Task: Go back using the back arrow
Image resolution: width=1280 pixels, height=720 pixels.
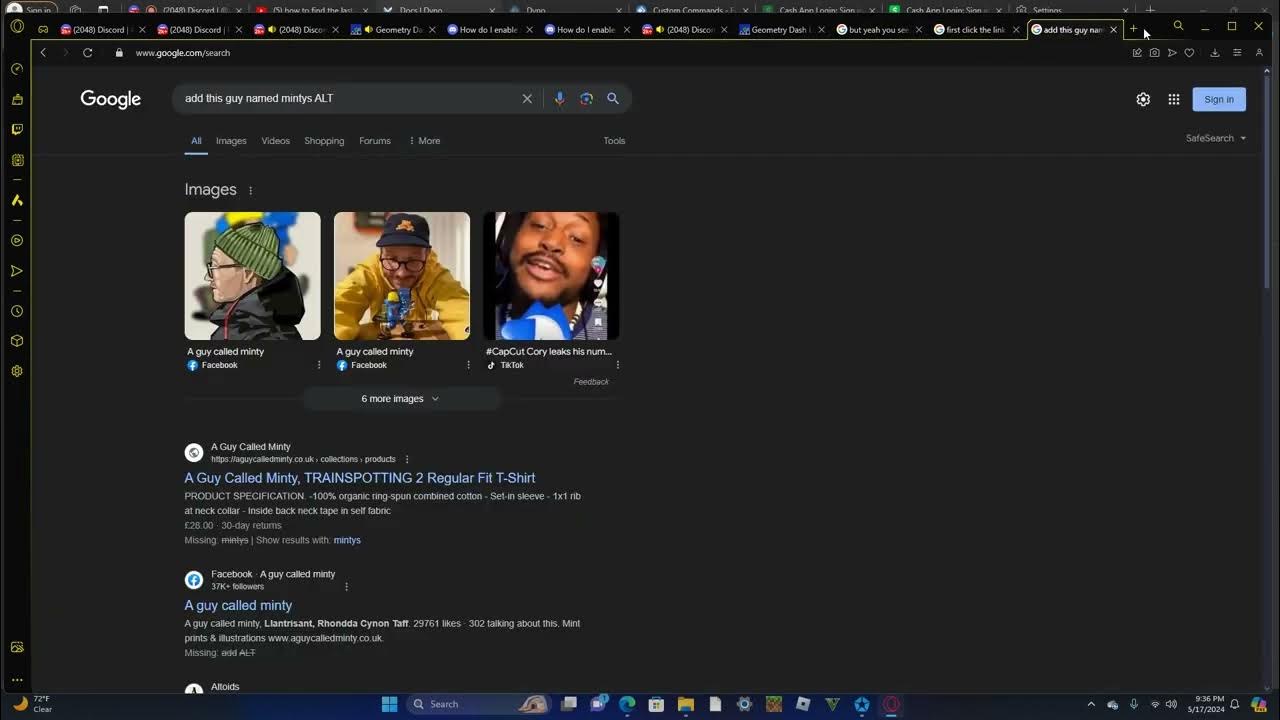Action: point(43,52)
